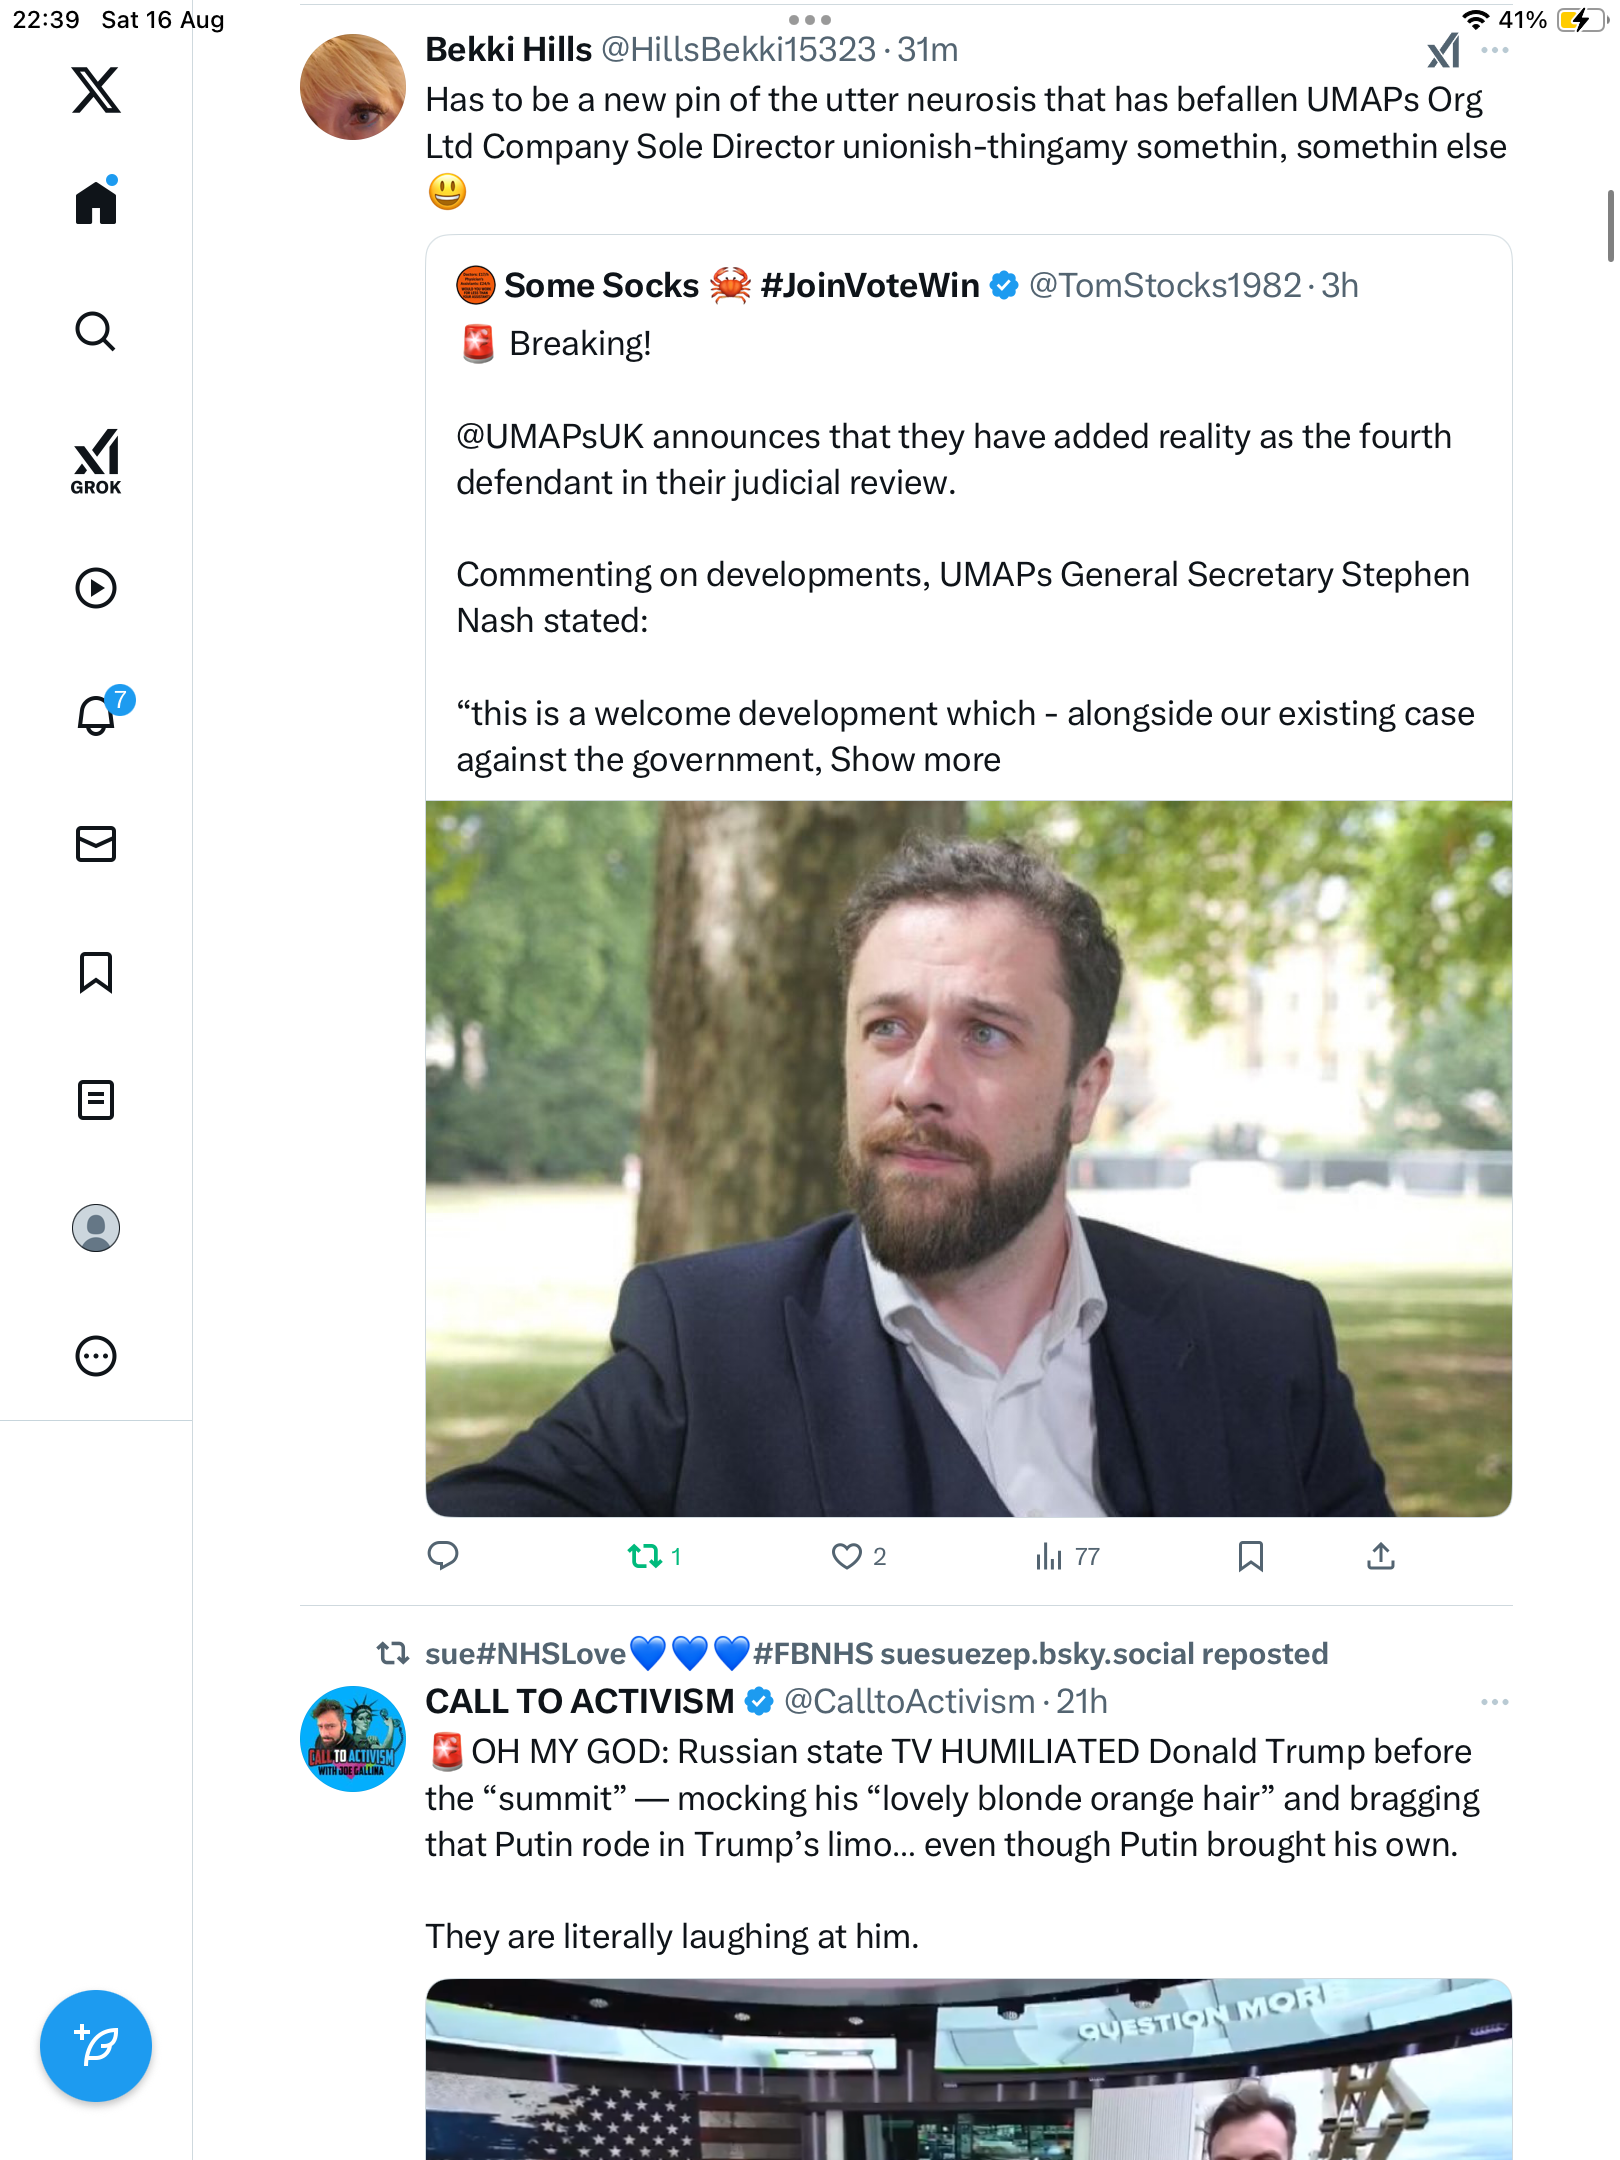Expand quoted post with Show more
Viewport: 1620px width, 2160px height.
pyautogui.click(x=915, y=760)
